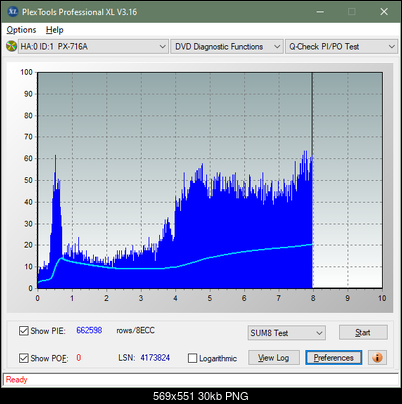
Task: Click the View Log button
Action: point(274,358)
